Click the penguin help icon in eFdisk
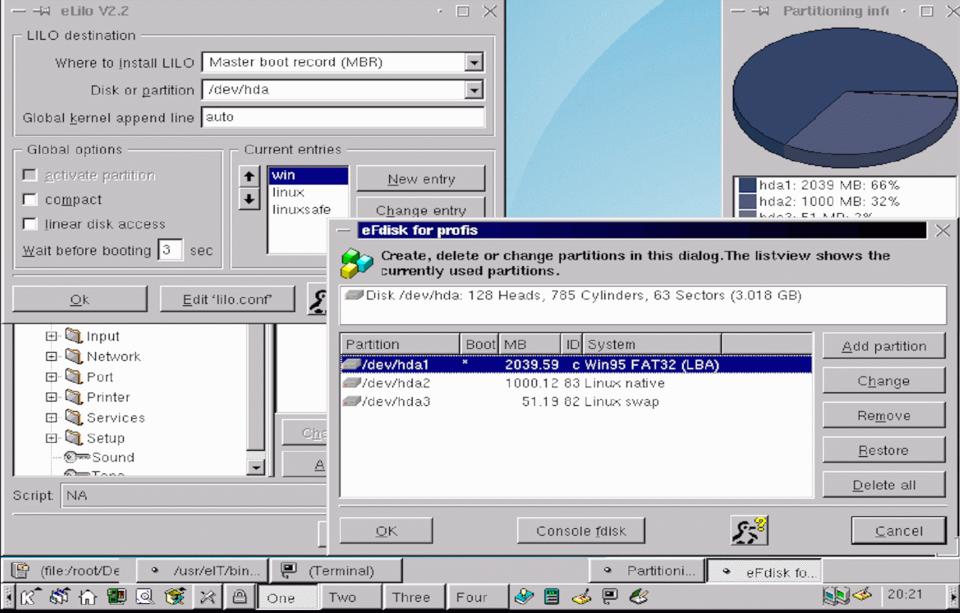 tap(748, 530)
